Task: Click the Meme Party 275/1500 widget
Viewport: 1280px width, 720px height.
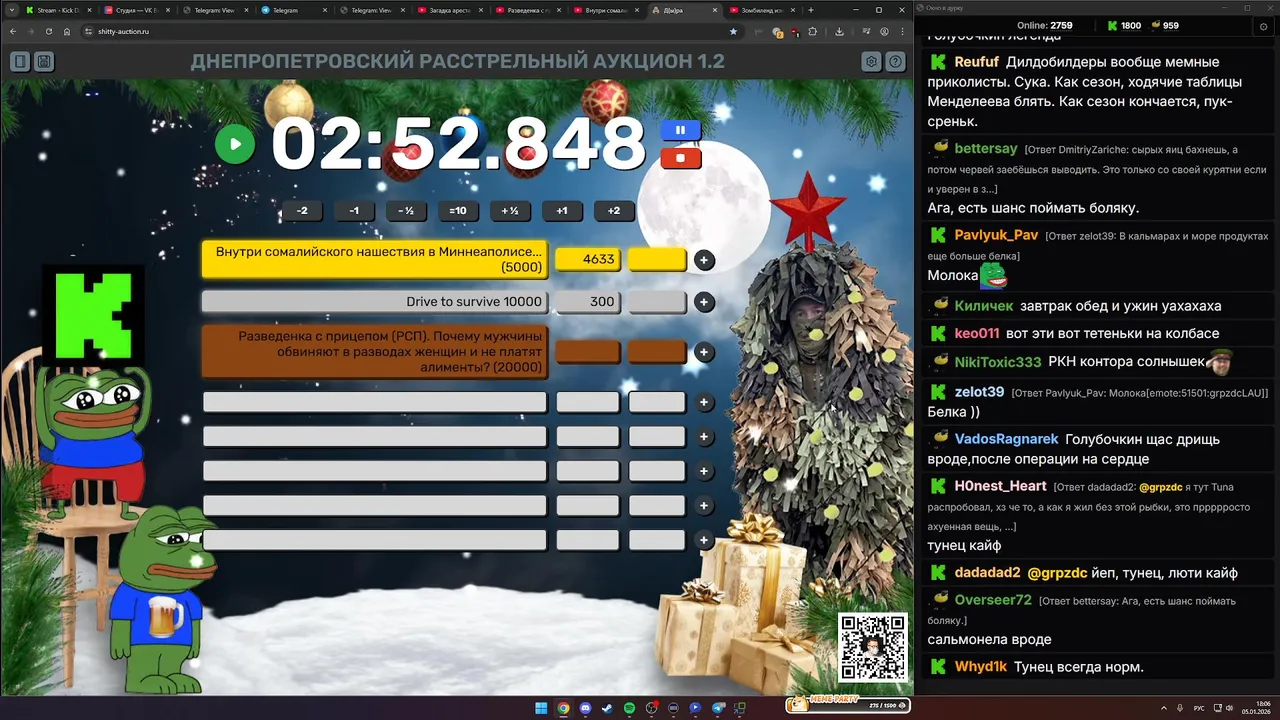Action: point(848,704)
